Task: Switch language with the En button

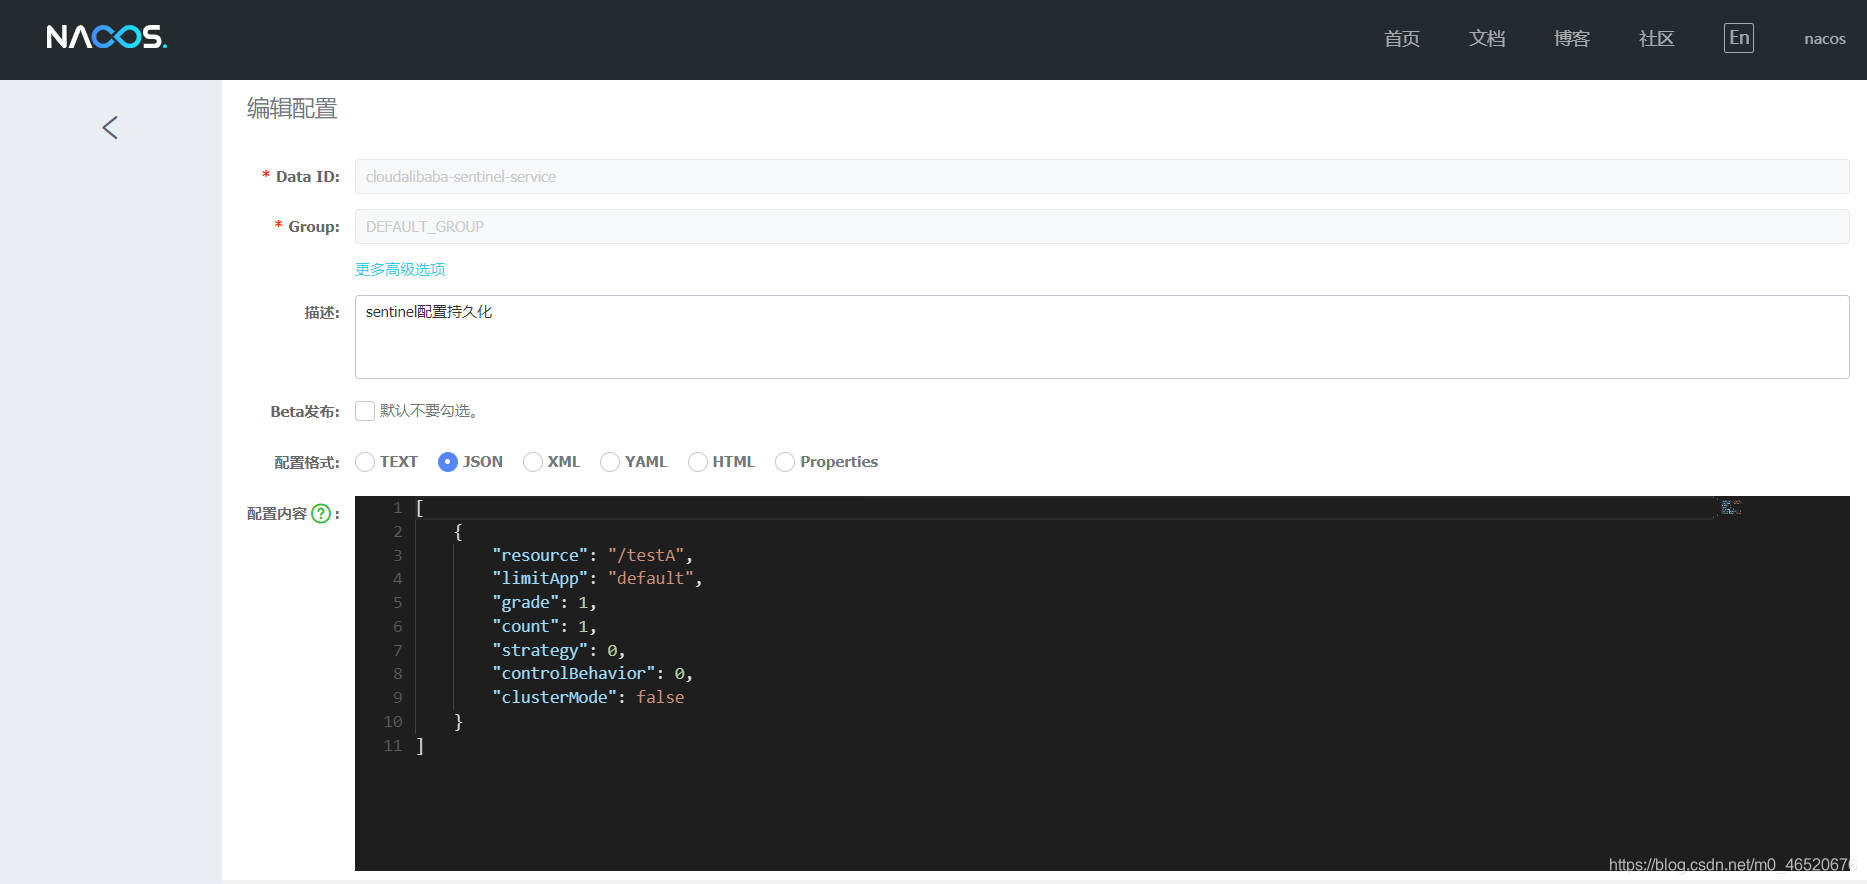Action: [x=1739, y=38]
